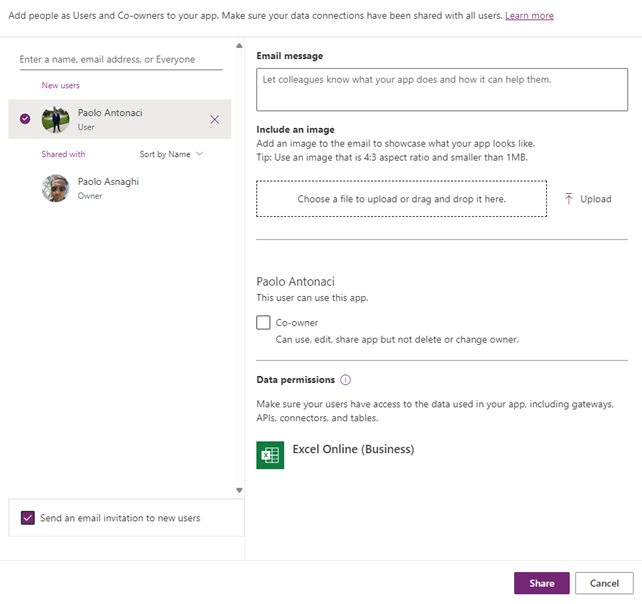Viewport: 642px width, 604px height.
Task: Toggle the purple checkmark beside Paolo Antonaci
Action: (x=25, y=119)
